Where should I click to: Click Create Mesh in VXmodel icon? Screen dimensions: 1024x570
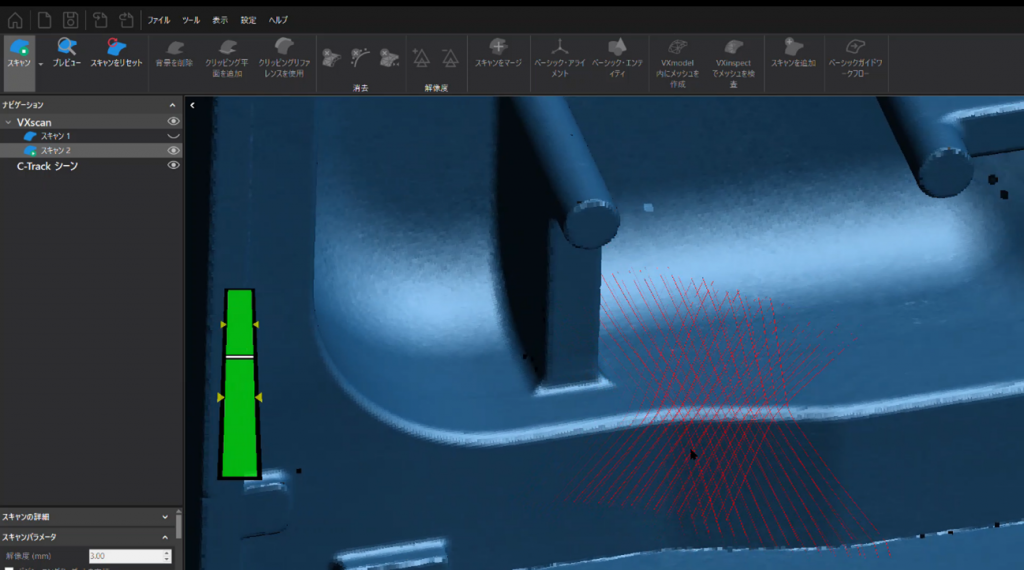tap(678, 47)
